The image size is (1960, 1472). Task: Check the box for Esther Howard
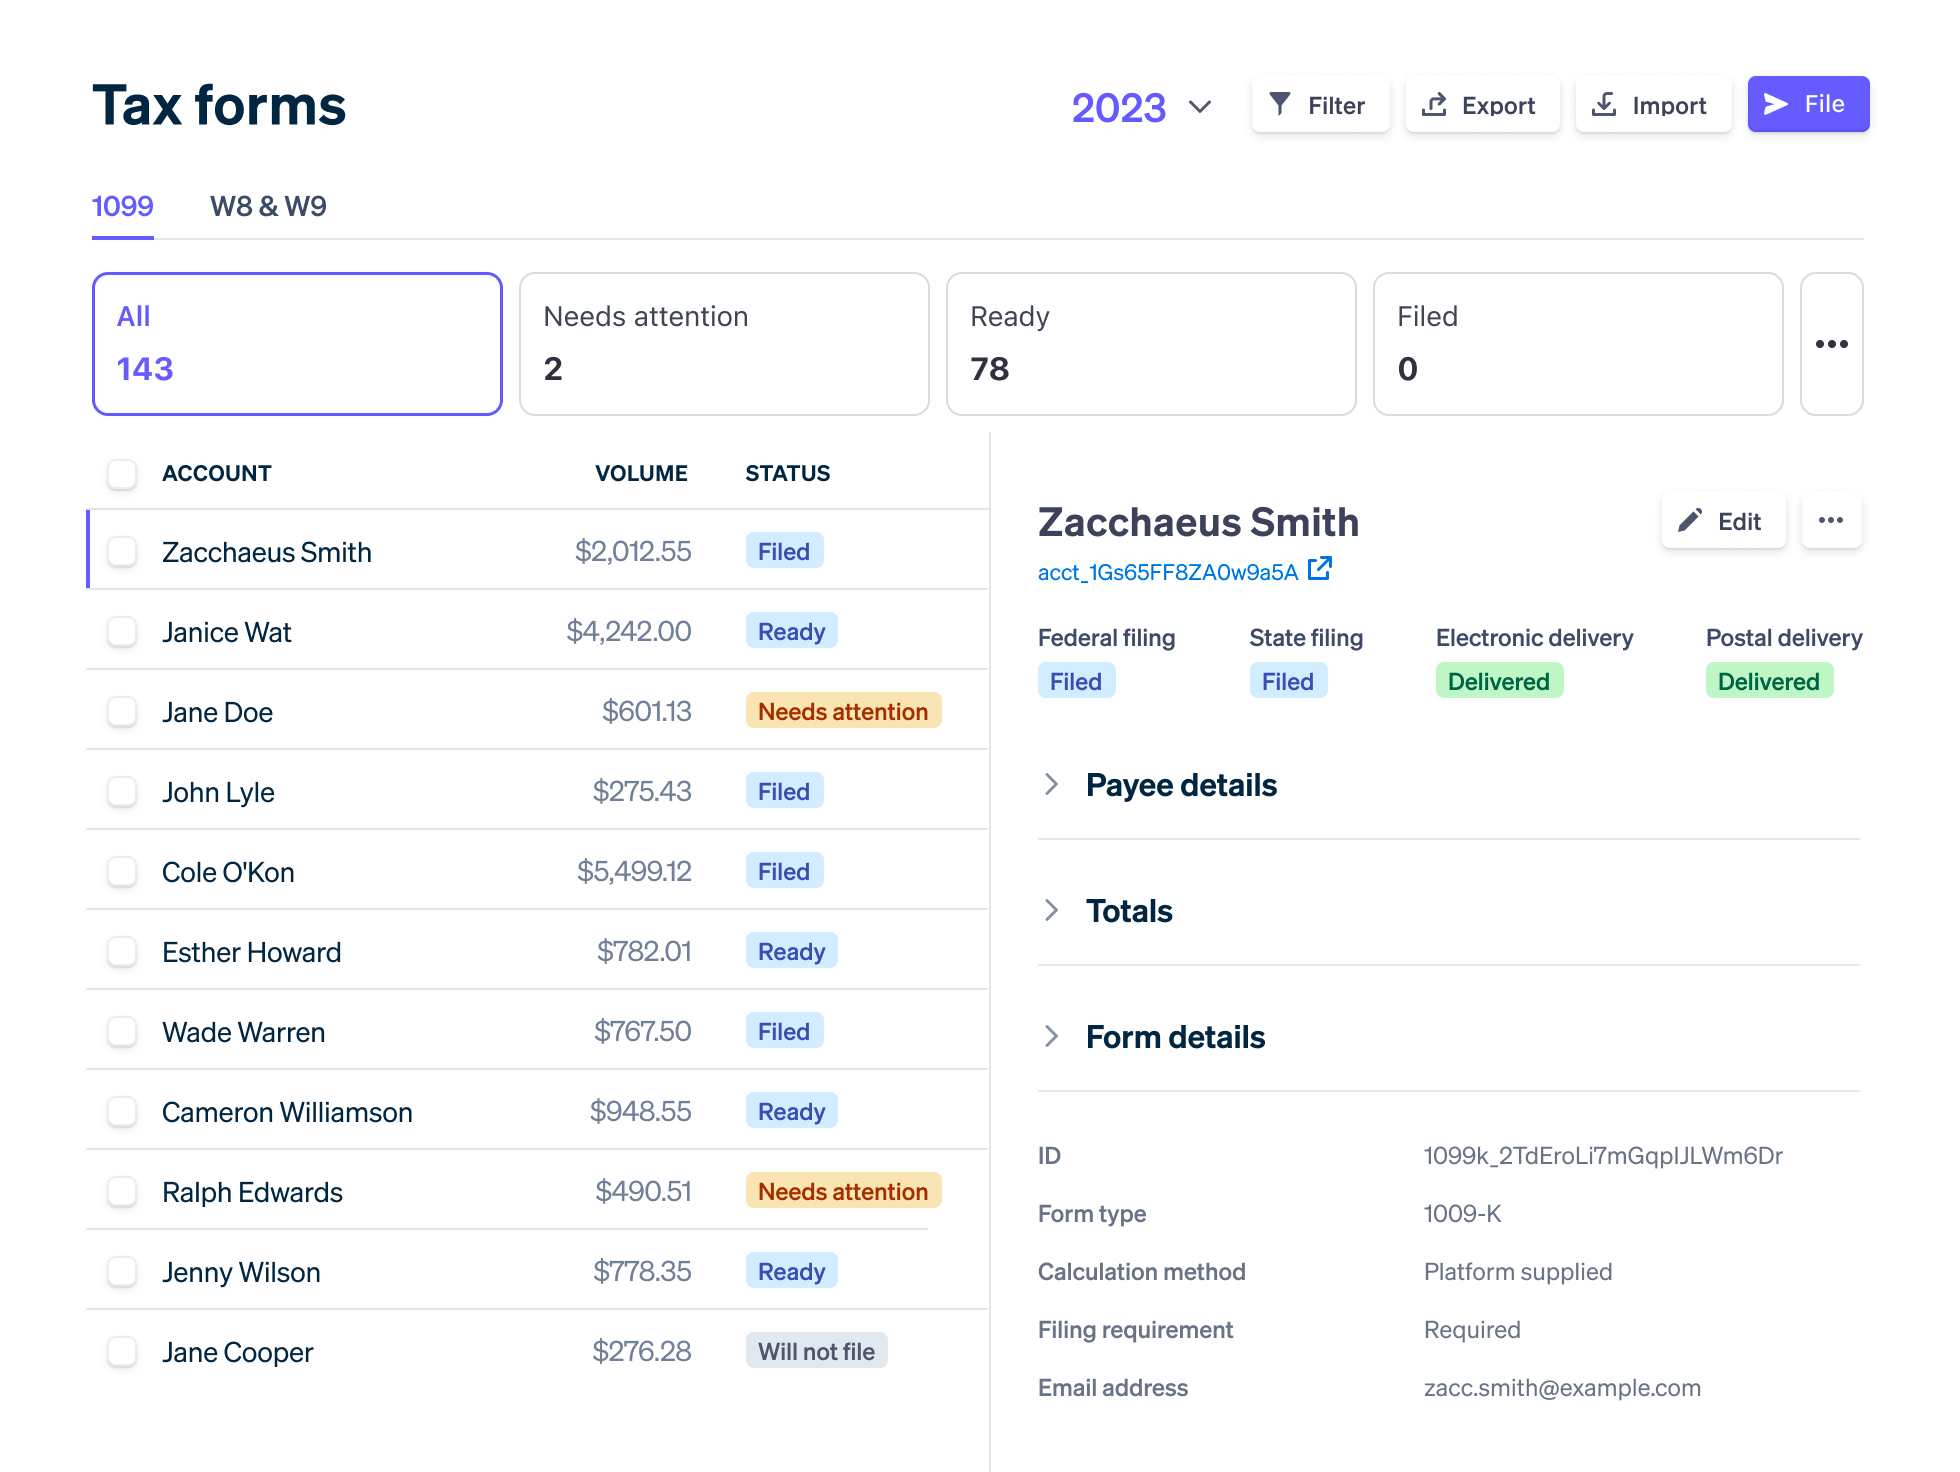point(122,951)
